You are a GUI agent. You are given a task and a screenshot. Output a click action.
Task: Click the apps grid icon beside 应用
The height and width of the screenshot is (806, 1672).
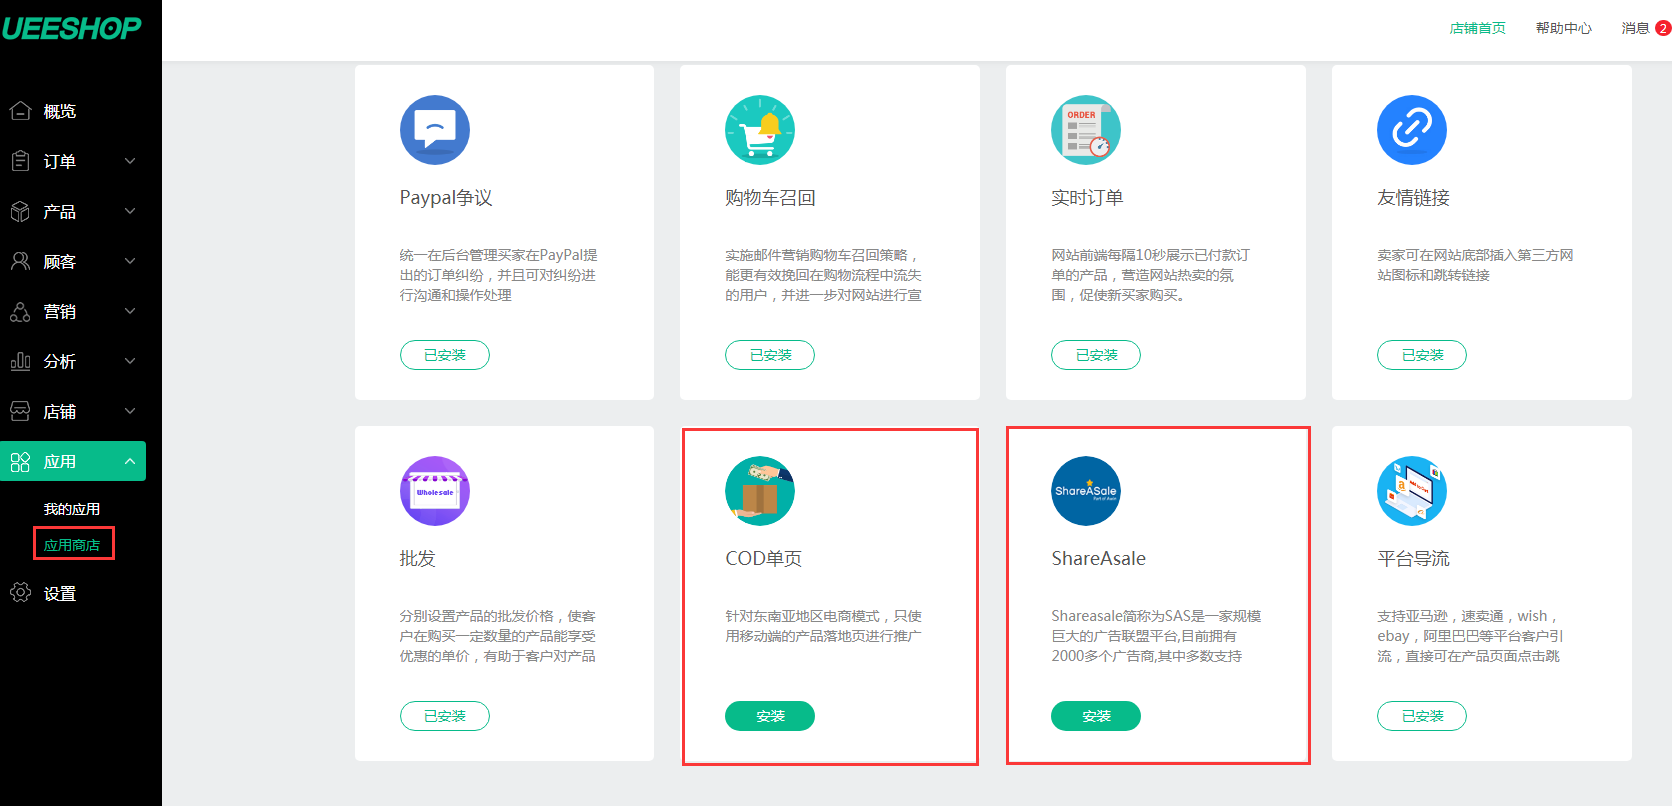pos(20,461)
